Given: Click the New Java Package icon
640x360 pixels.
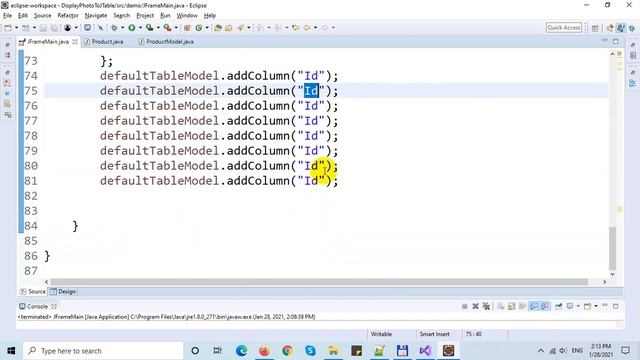Looking at the screenshot, I should 187,28.
